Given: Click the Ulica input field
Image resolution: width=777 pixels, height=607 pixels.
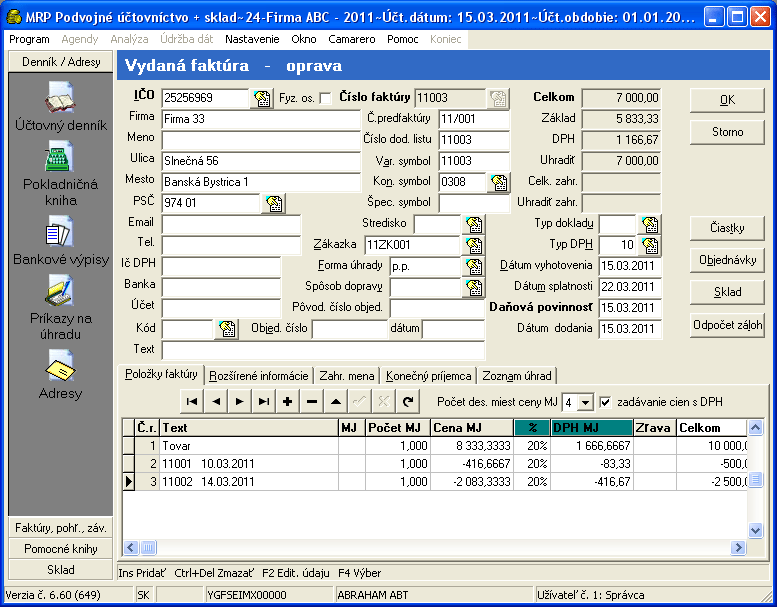Looking at the screenshot, I should [261, 161].
